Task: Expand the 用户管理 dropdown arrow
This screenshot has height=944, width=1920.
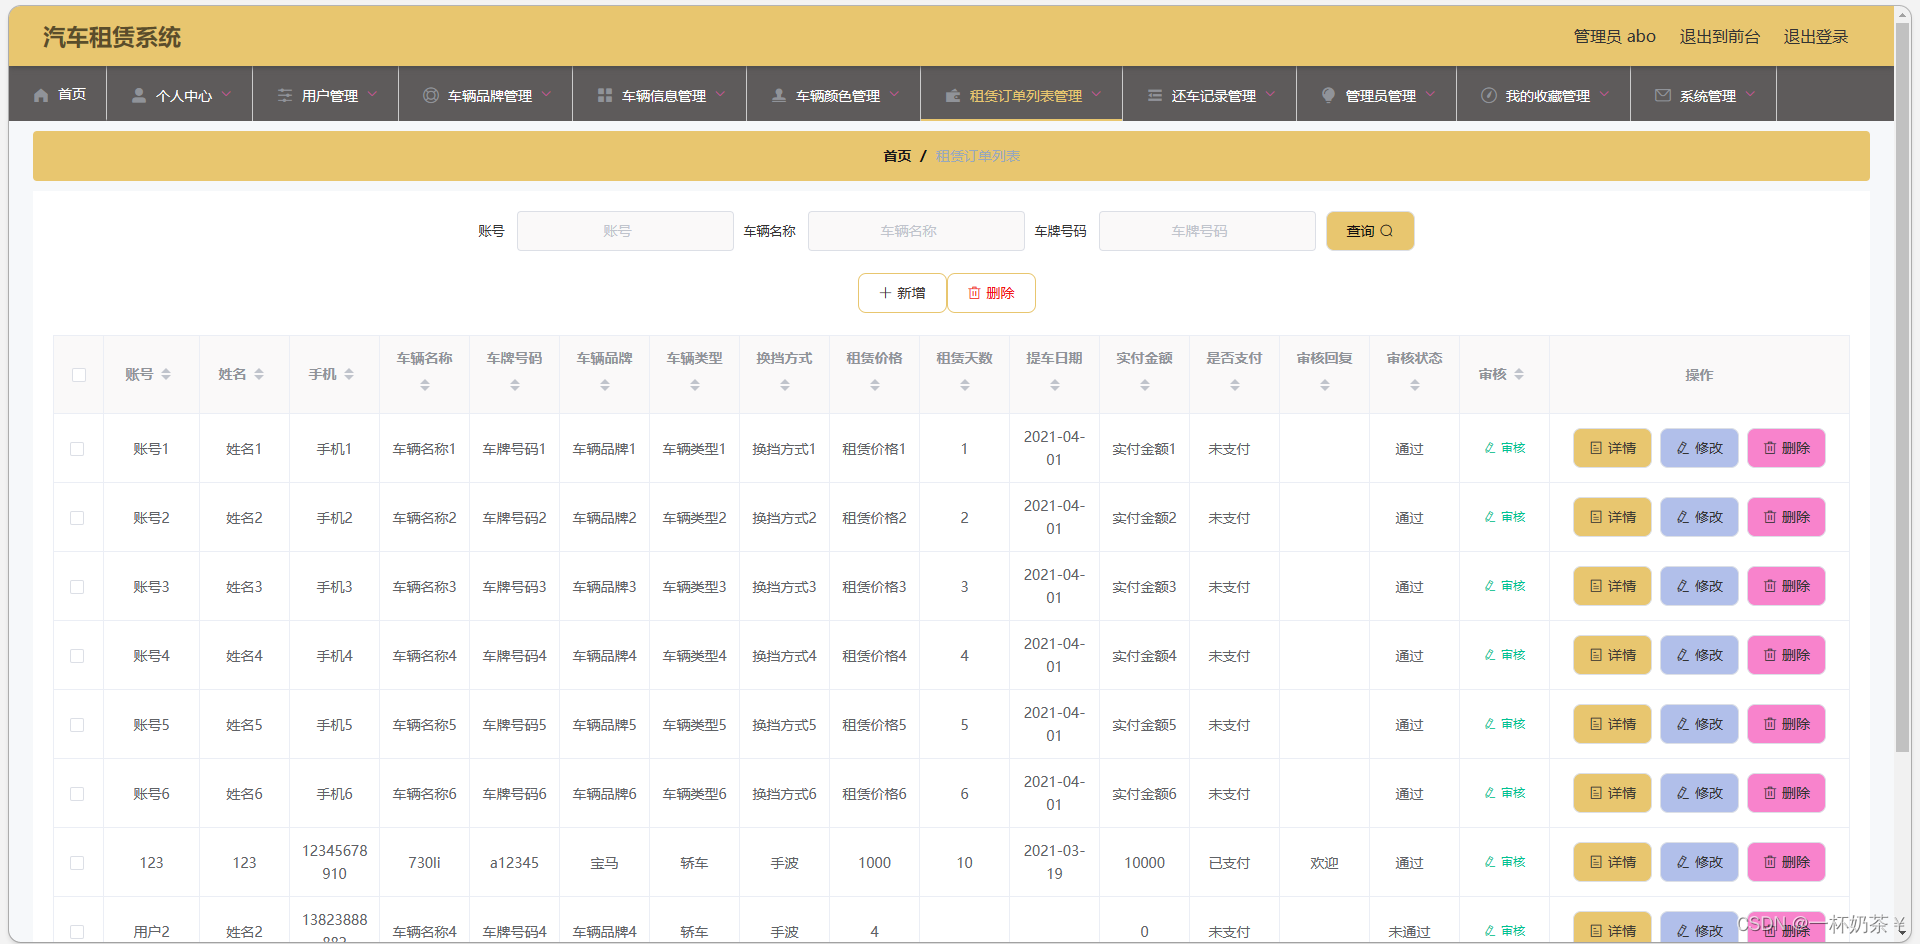Action: pos(373,94)
